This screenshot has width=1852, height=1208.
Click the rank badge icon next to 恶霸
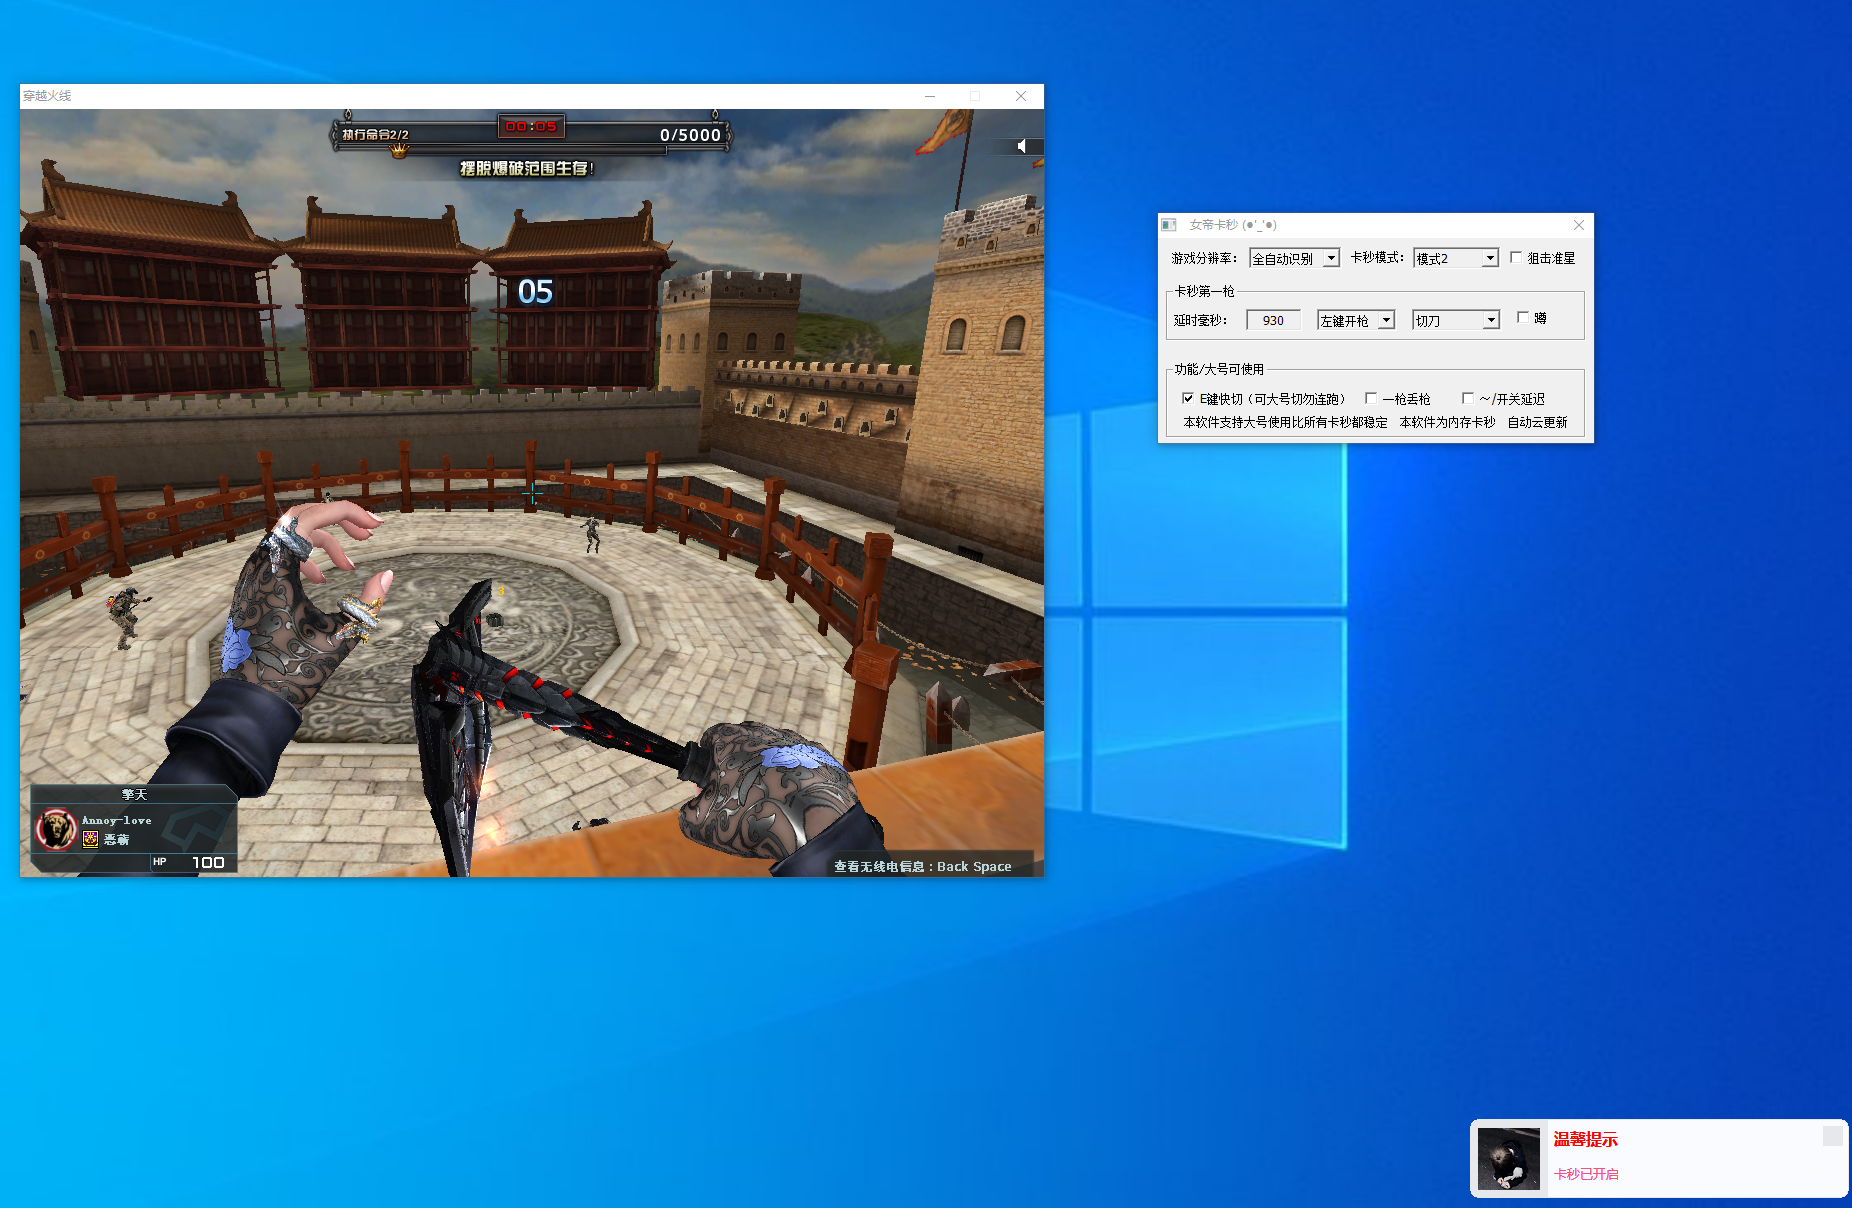(x=90, y=839)
